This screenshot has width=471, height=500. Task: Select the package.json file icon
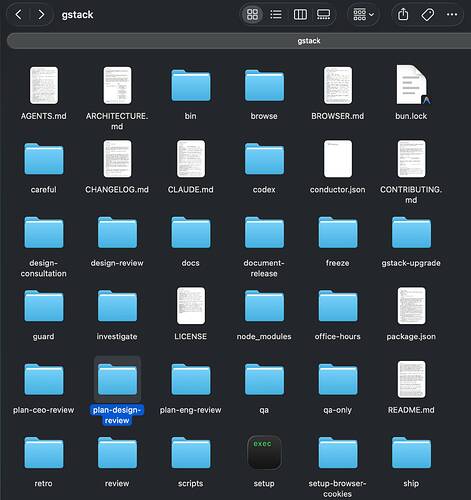[x=411, y=306]
